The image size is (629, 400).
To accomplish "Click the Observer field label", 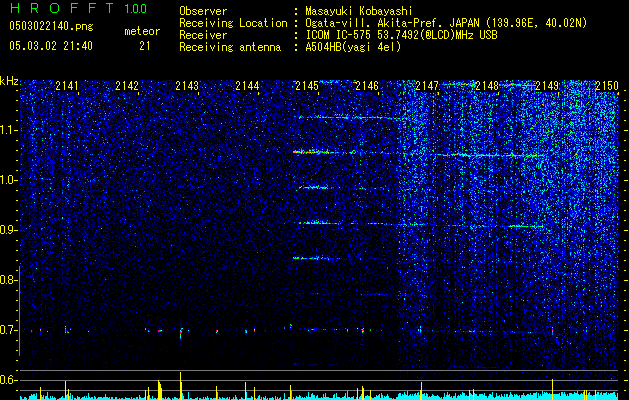I will pos(203,11).
